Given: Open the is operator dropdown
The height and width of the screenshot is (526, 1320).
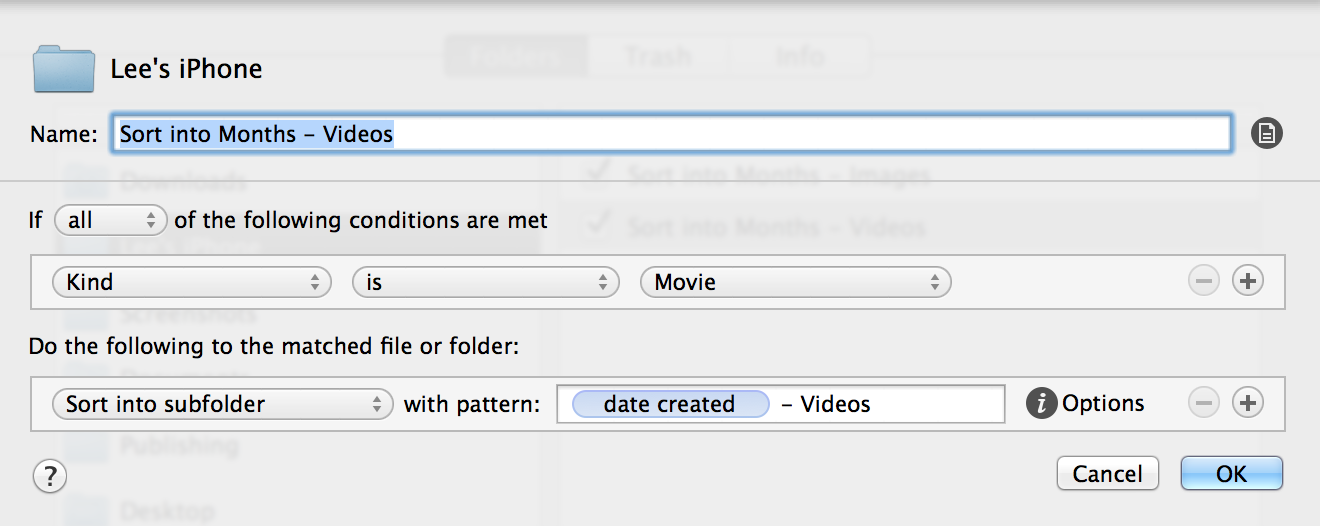Looking at the screenshot, I should pyautogui.click(x=486, y=283).
